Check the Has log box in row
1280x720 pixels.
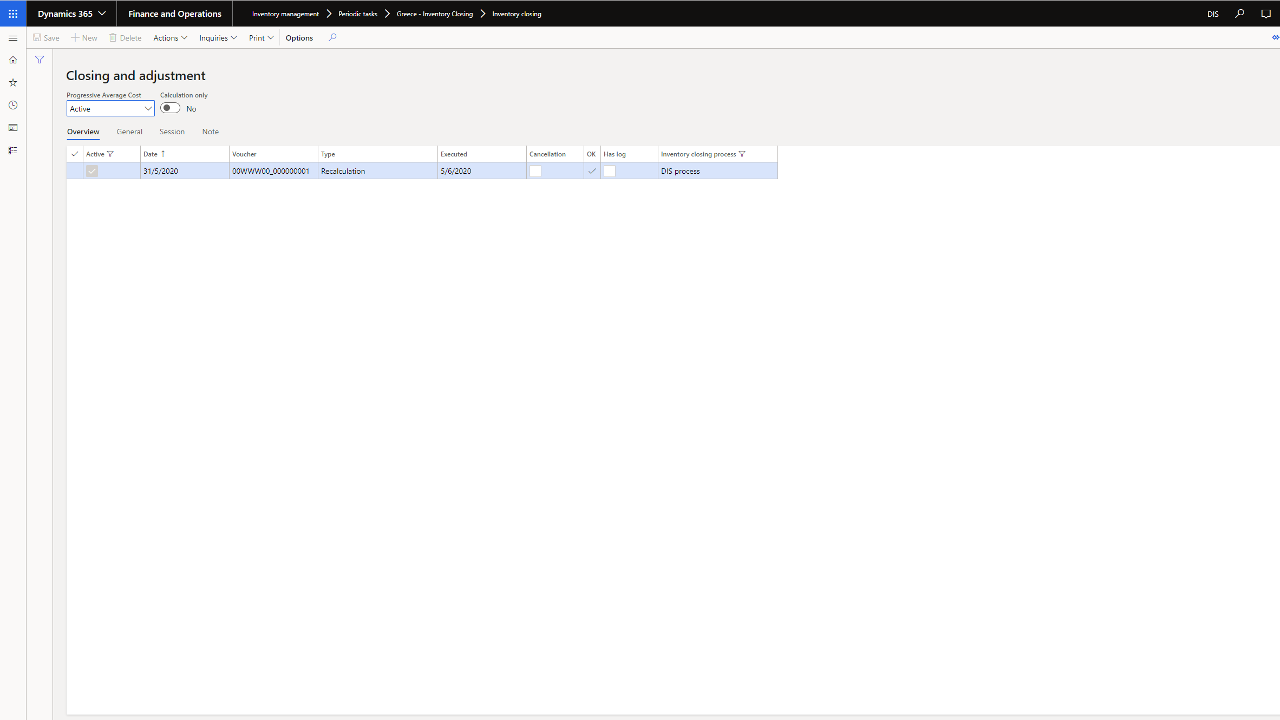click(609, 171)
